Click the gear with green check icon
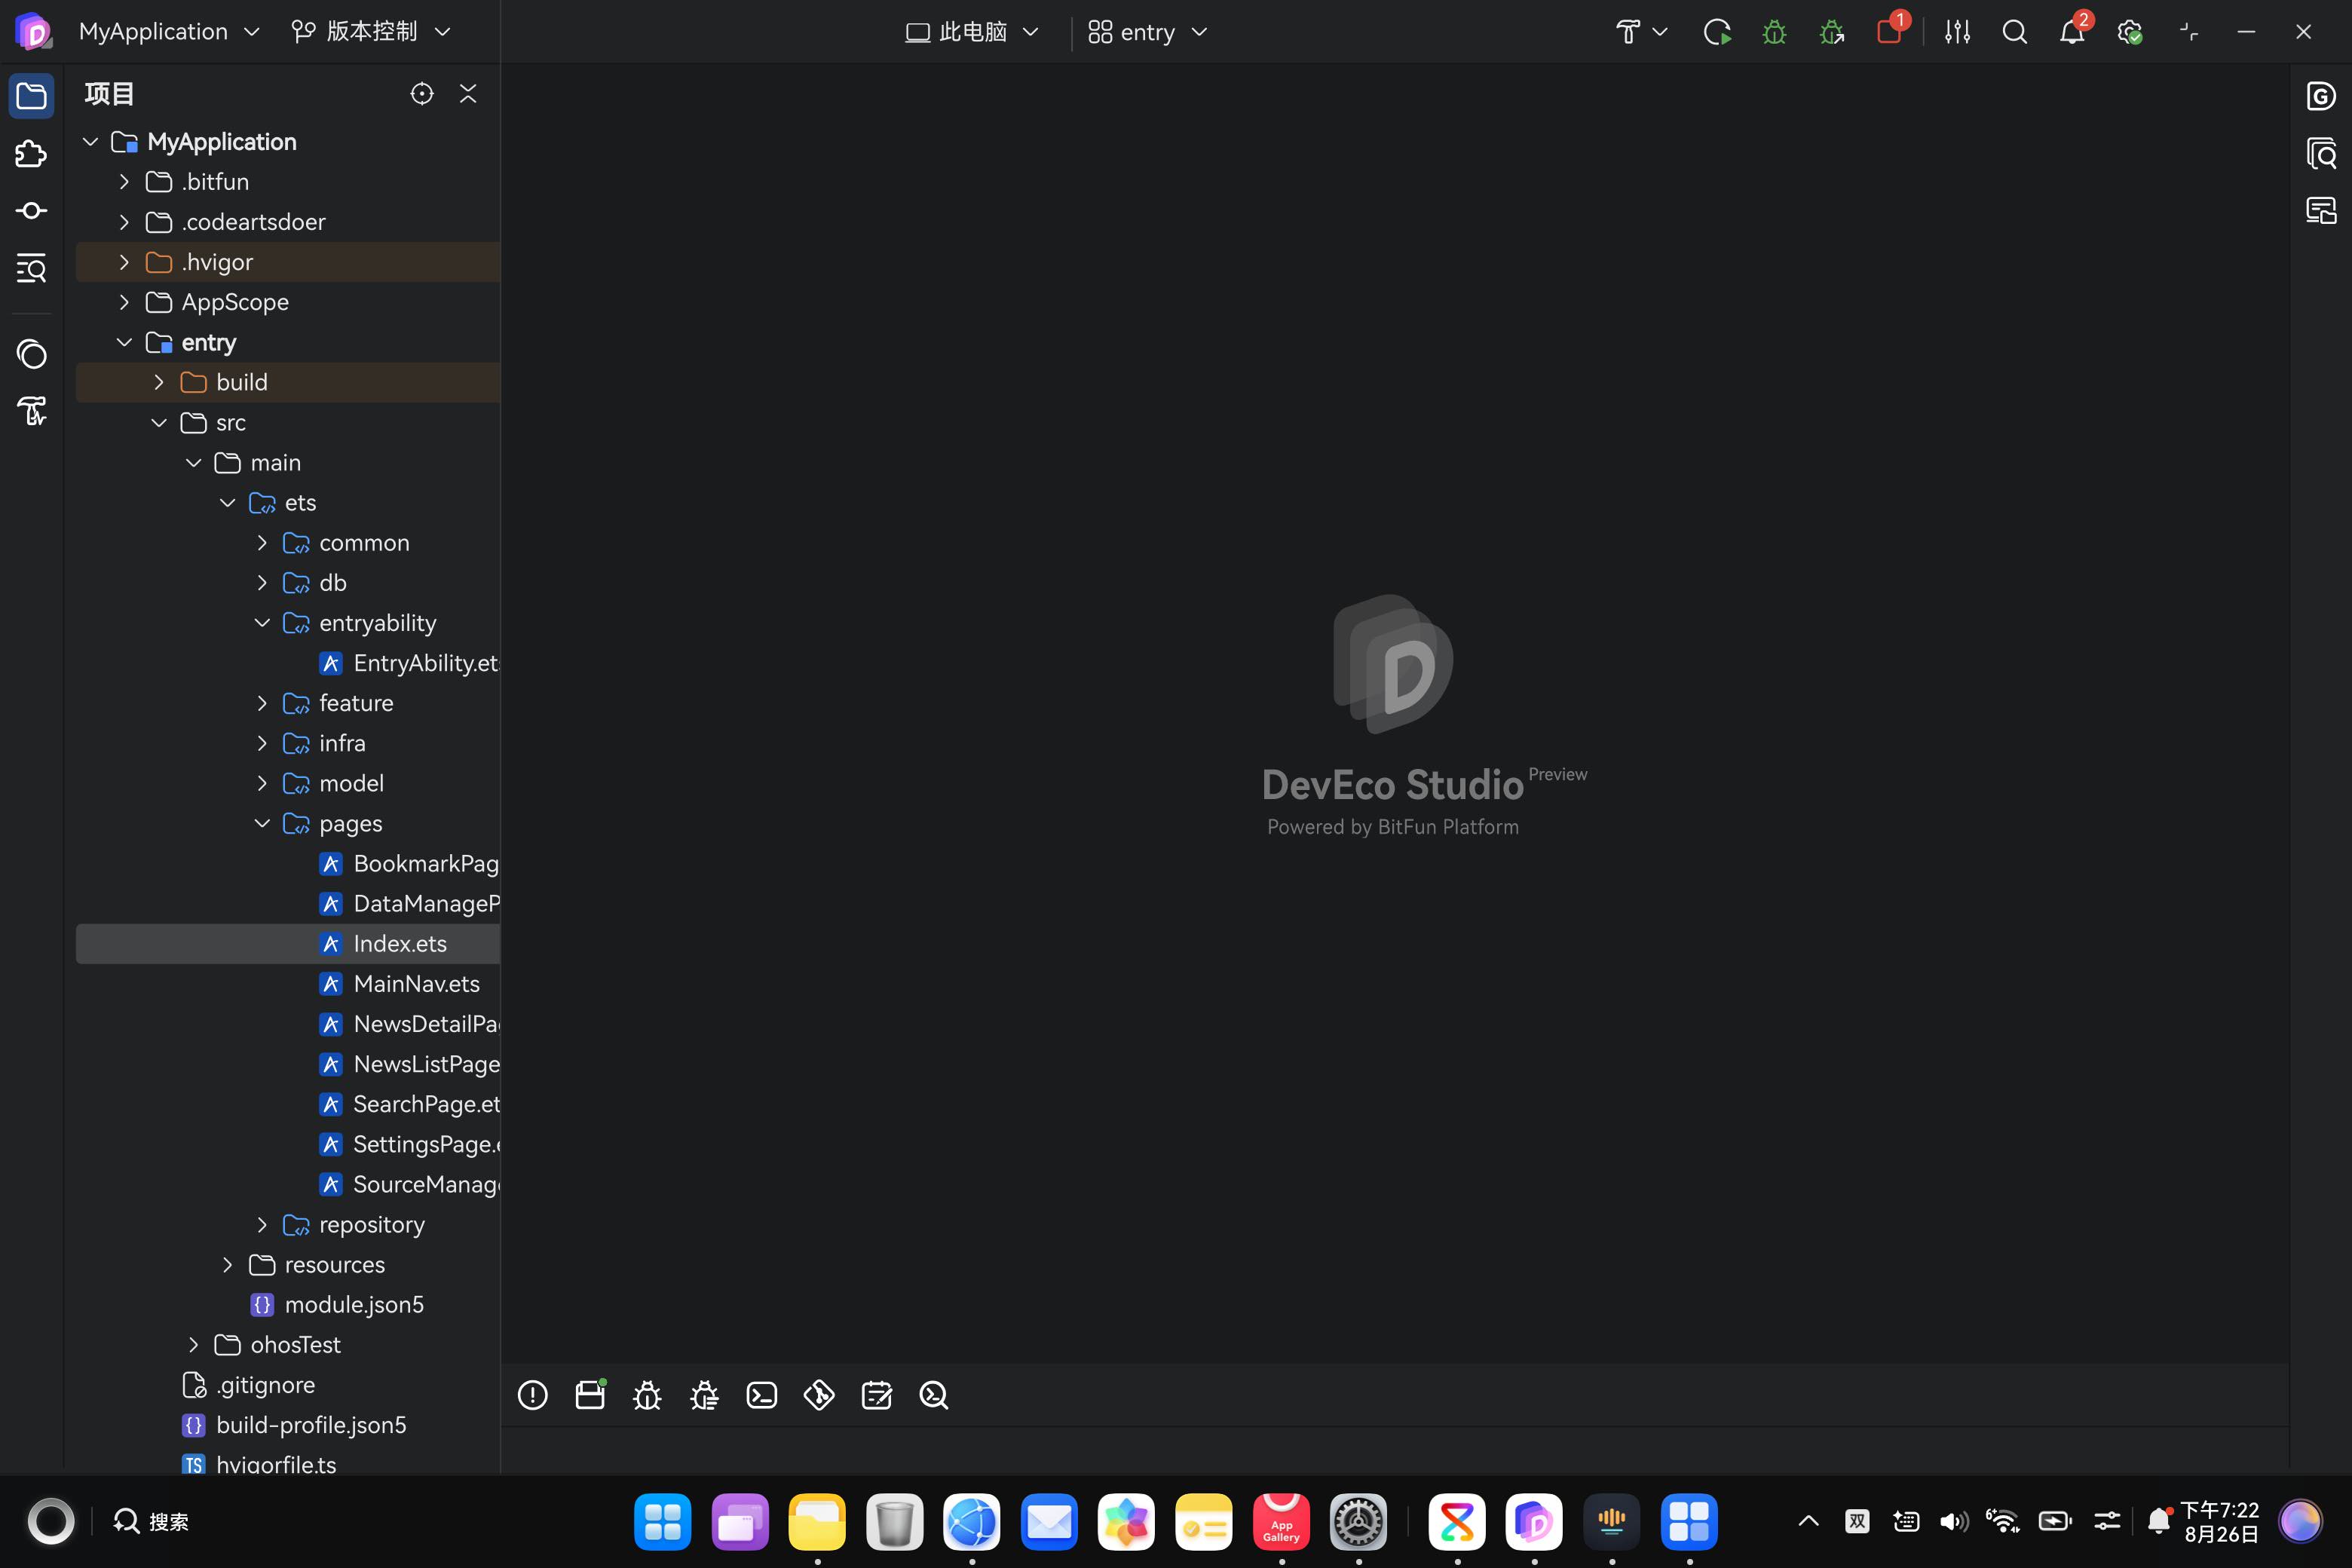The width and height of the screenshot is (2352, 1568). tap(2130, 32)
